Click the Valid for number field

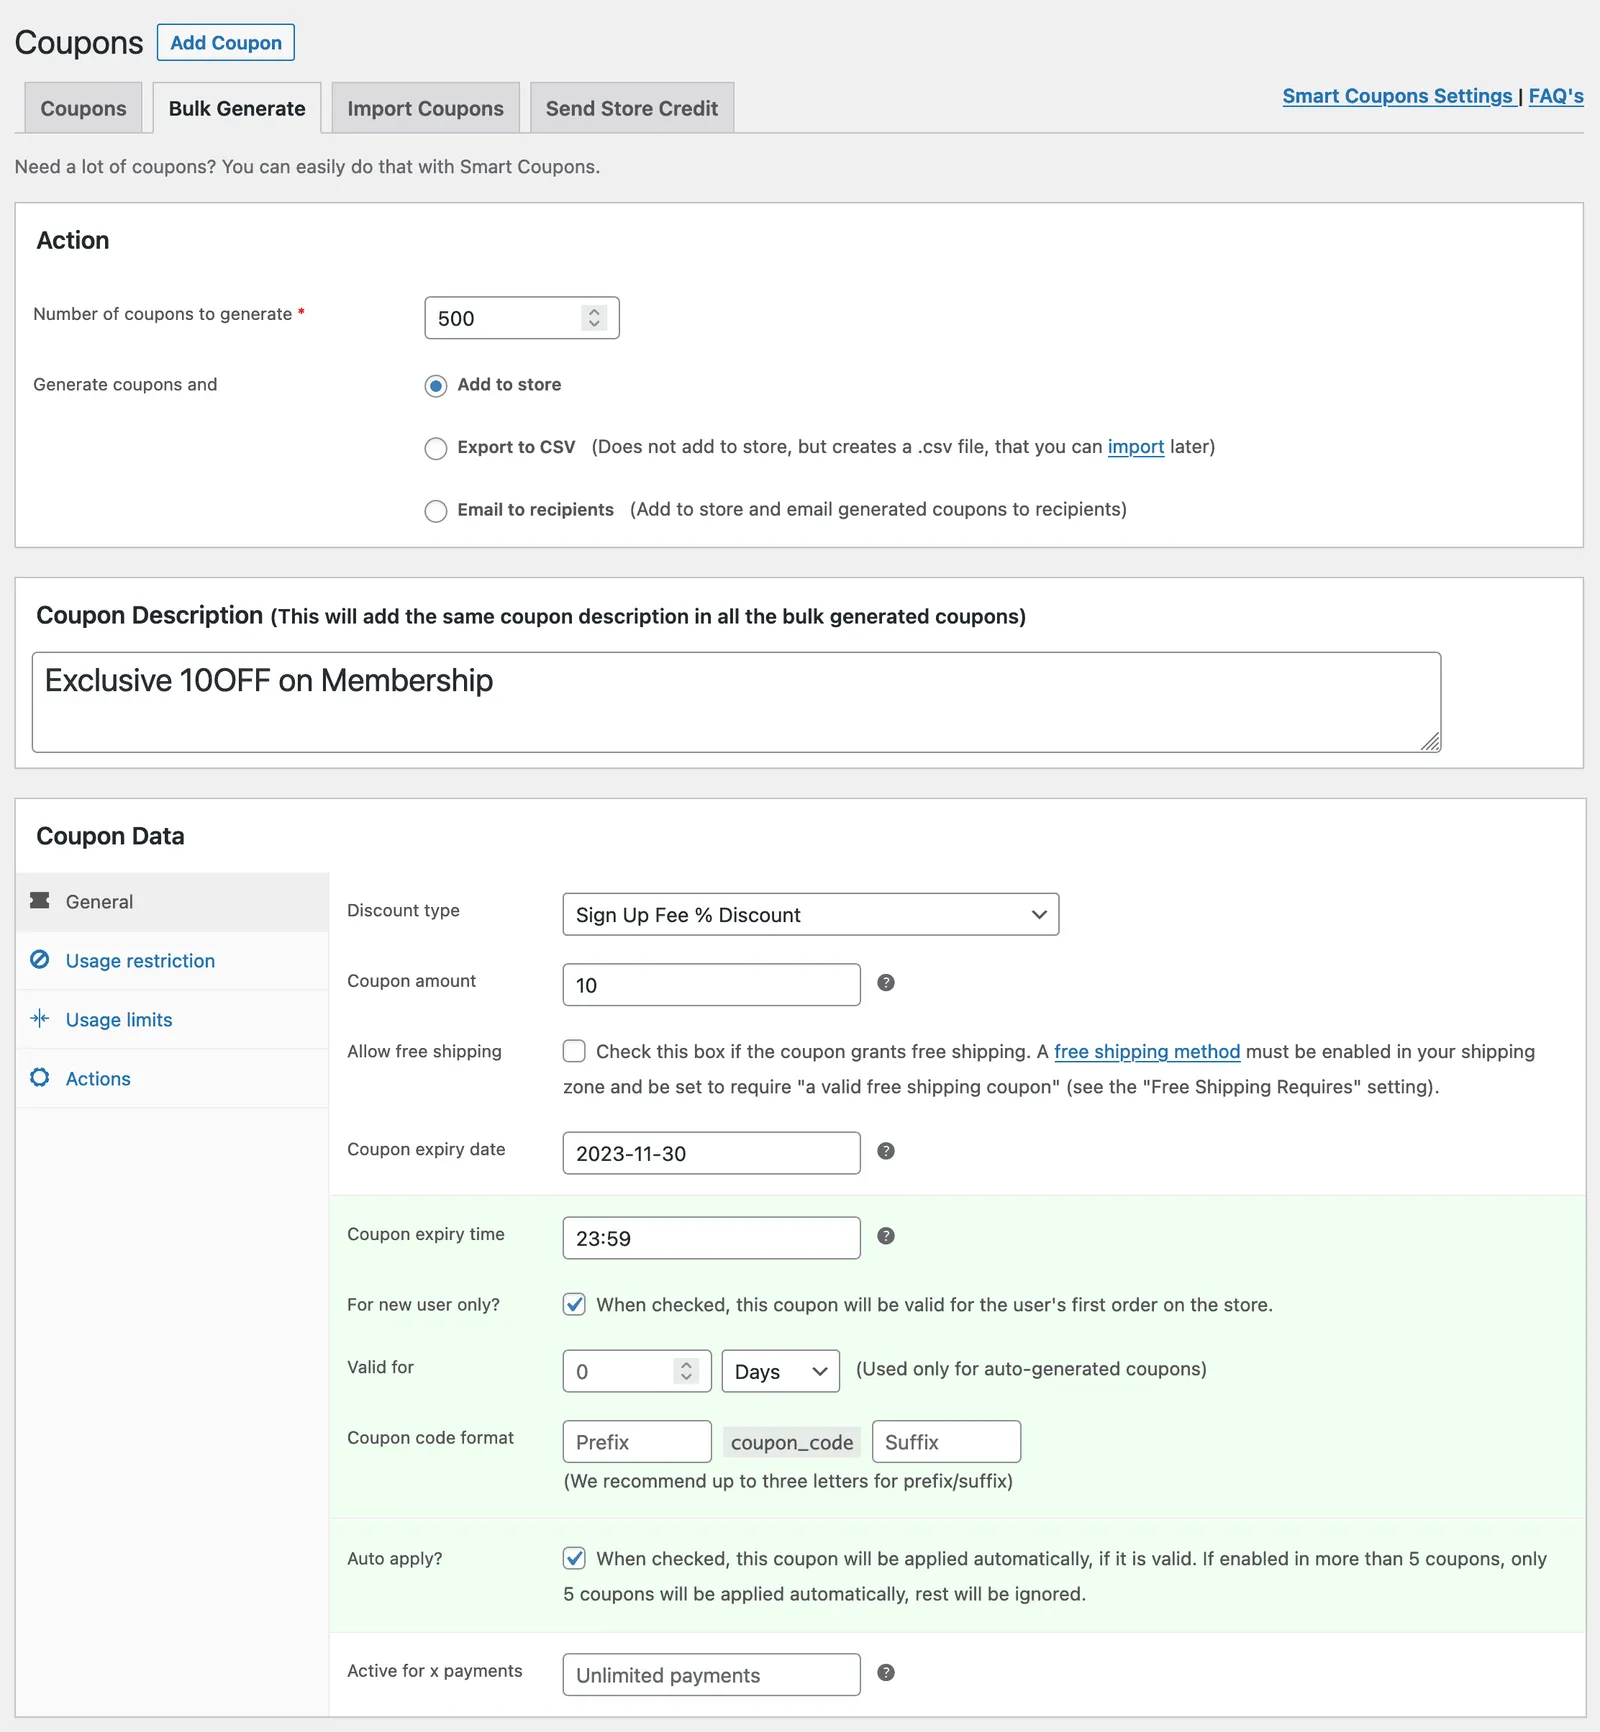pos(637,1371)
